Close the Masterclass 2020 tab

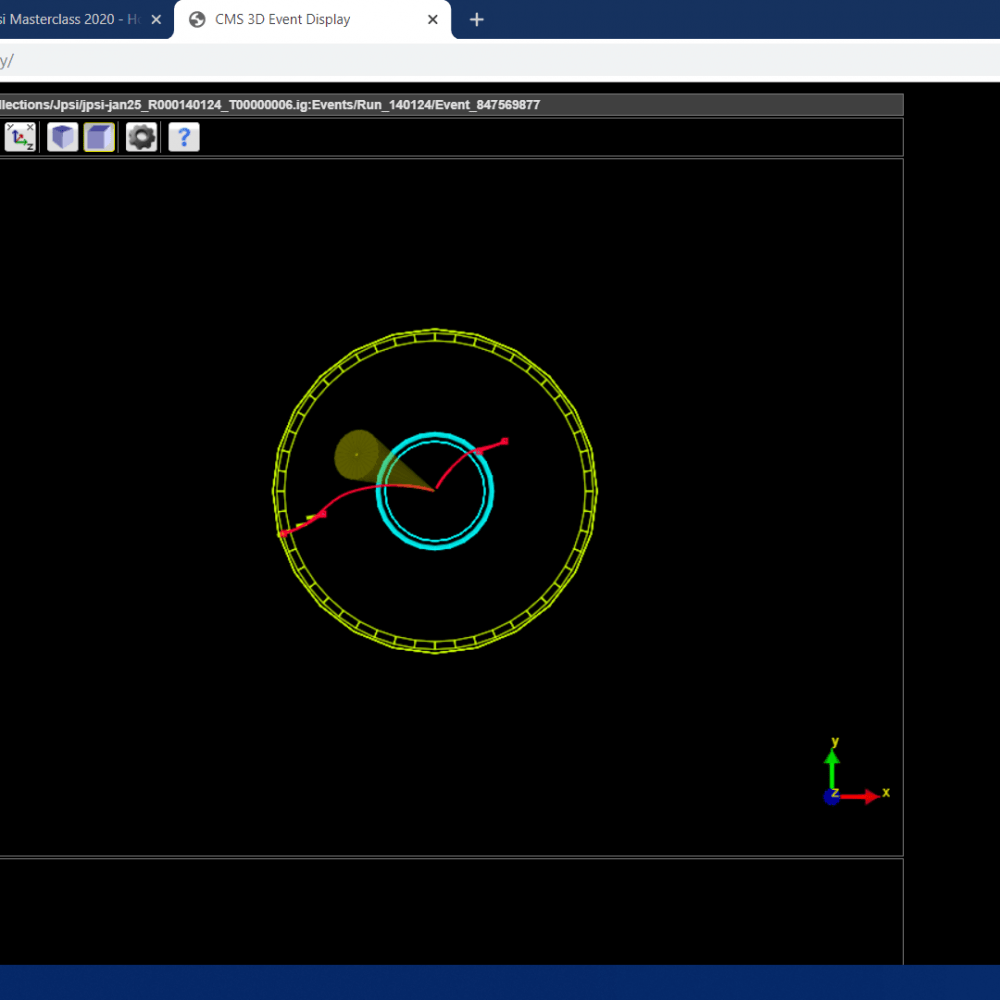click(156, 20)
